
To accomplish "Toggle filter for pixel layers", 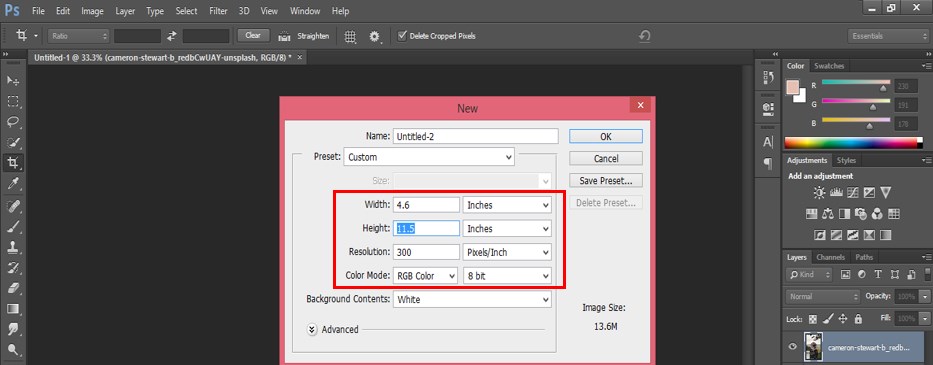I will tap(845, 274).
